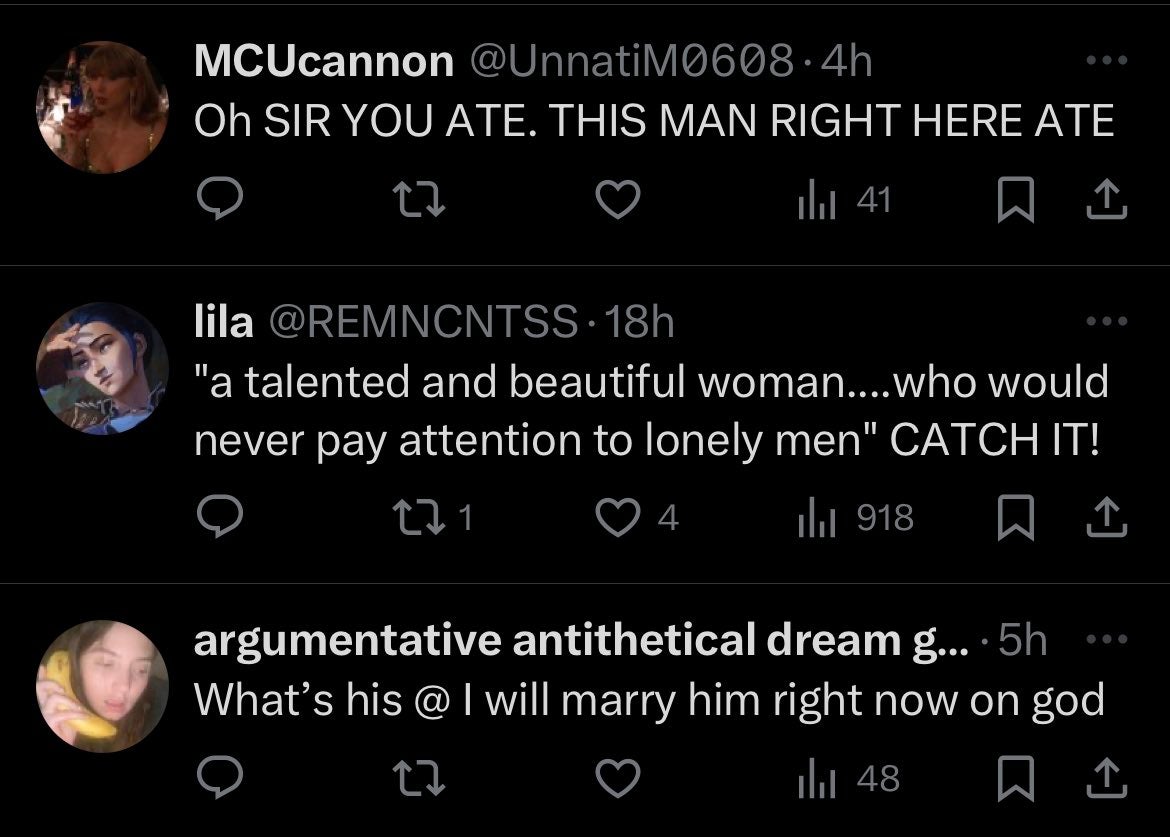Open MCUcannon's profile avatar
This screenshot has height=837, width=1170.
tap(102, 107)
